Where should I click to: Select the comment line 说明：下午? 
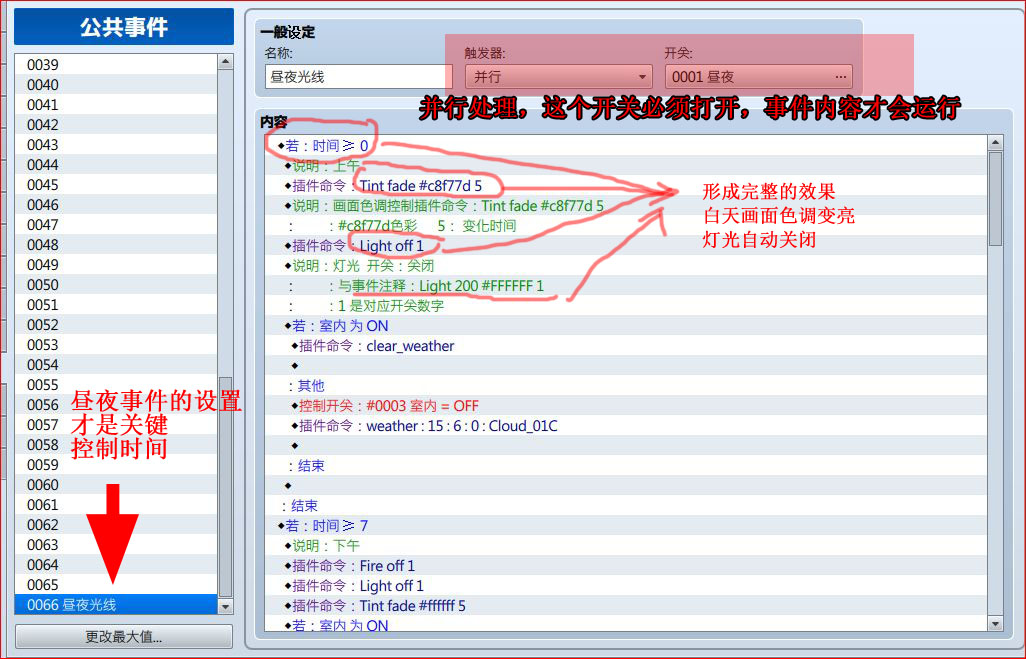point(626,546)
